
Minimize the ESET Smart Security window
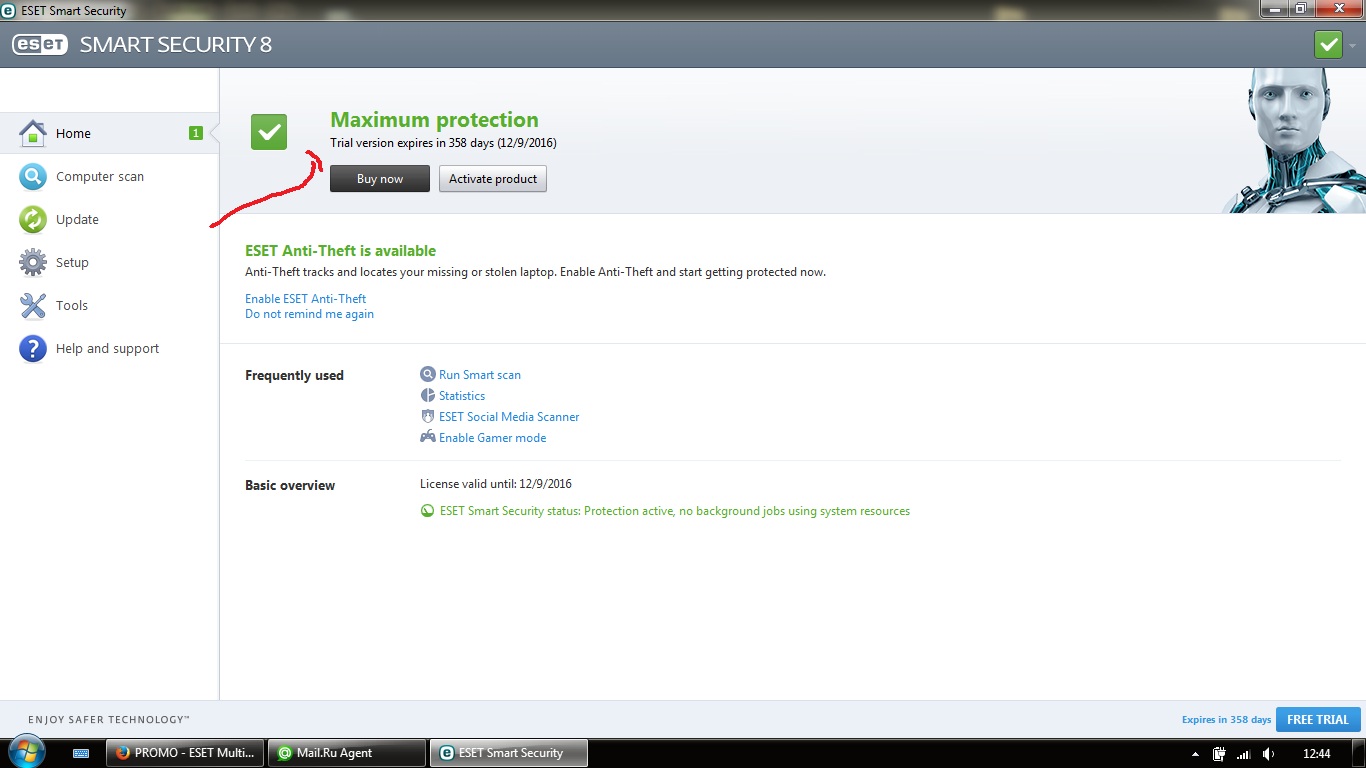point(1273,9)
